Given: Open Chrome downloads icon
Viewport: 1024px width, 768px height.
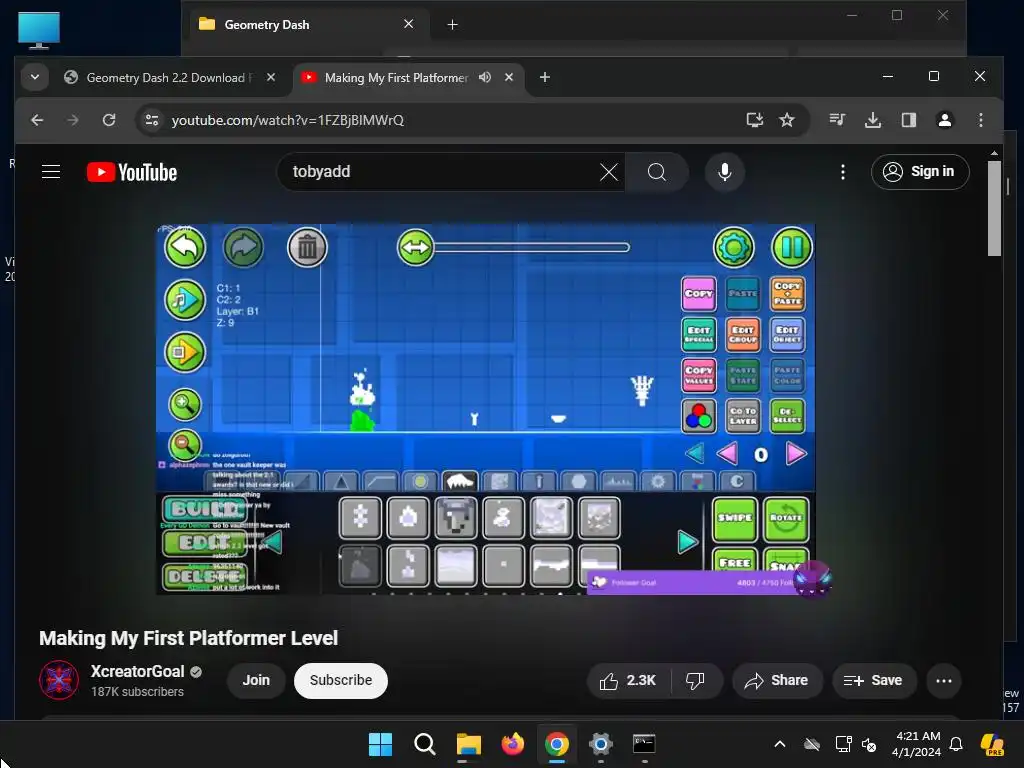Looking at the screenshot, I should pos(872,120).
